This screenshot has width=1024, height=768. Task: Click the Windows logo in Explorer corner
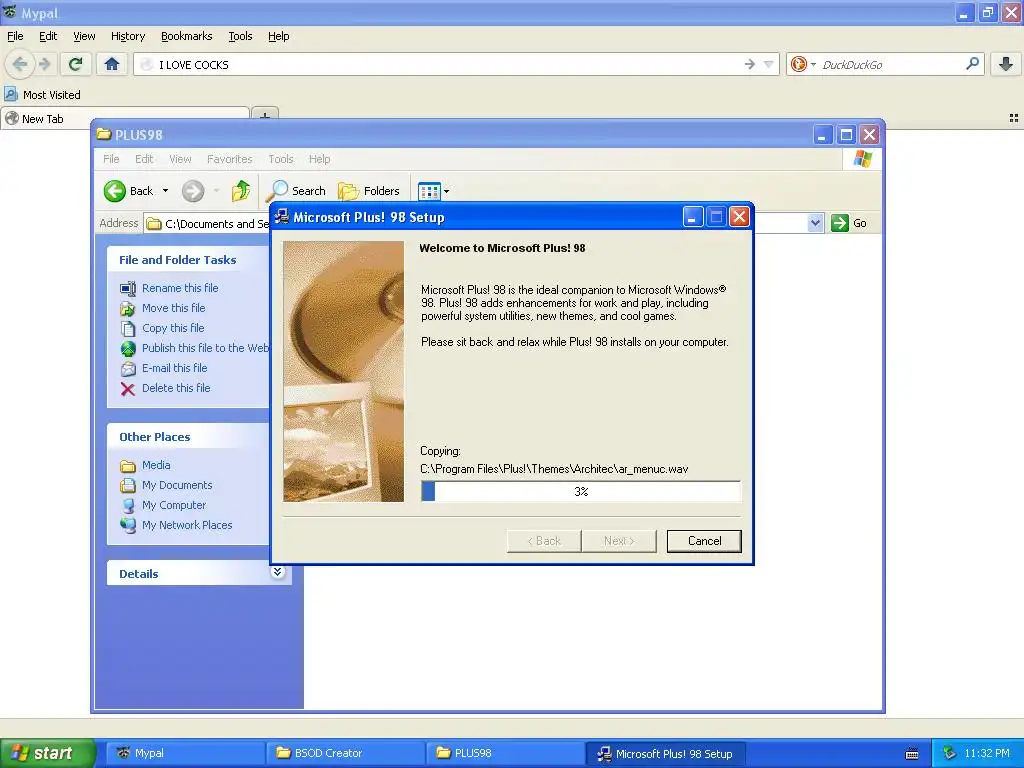(x=862, y=159)
